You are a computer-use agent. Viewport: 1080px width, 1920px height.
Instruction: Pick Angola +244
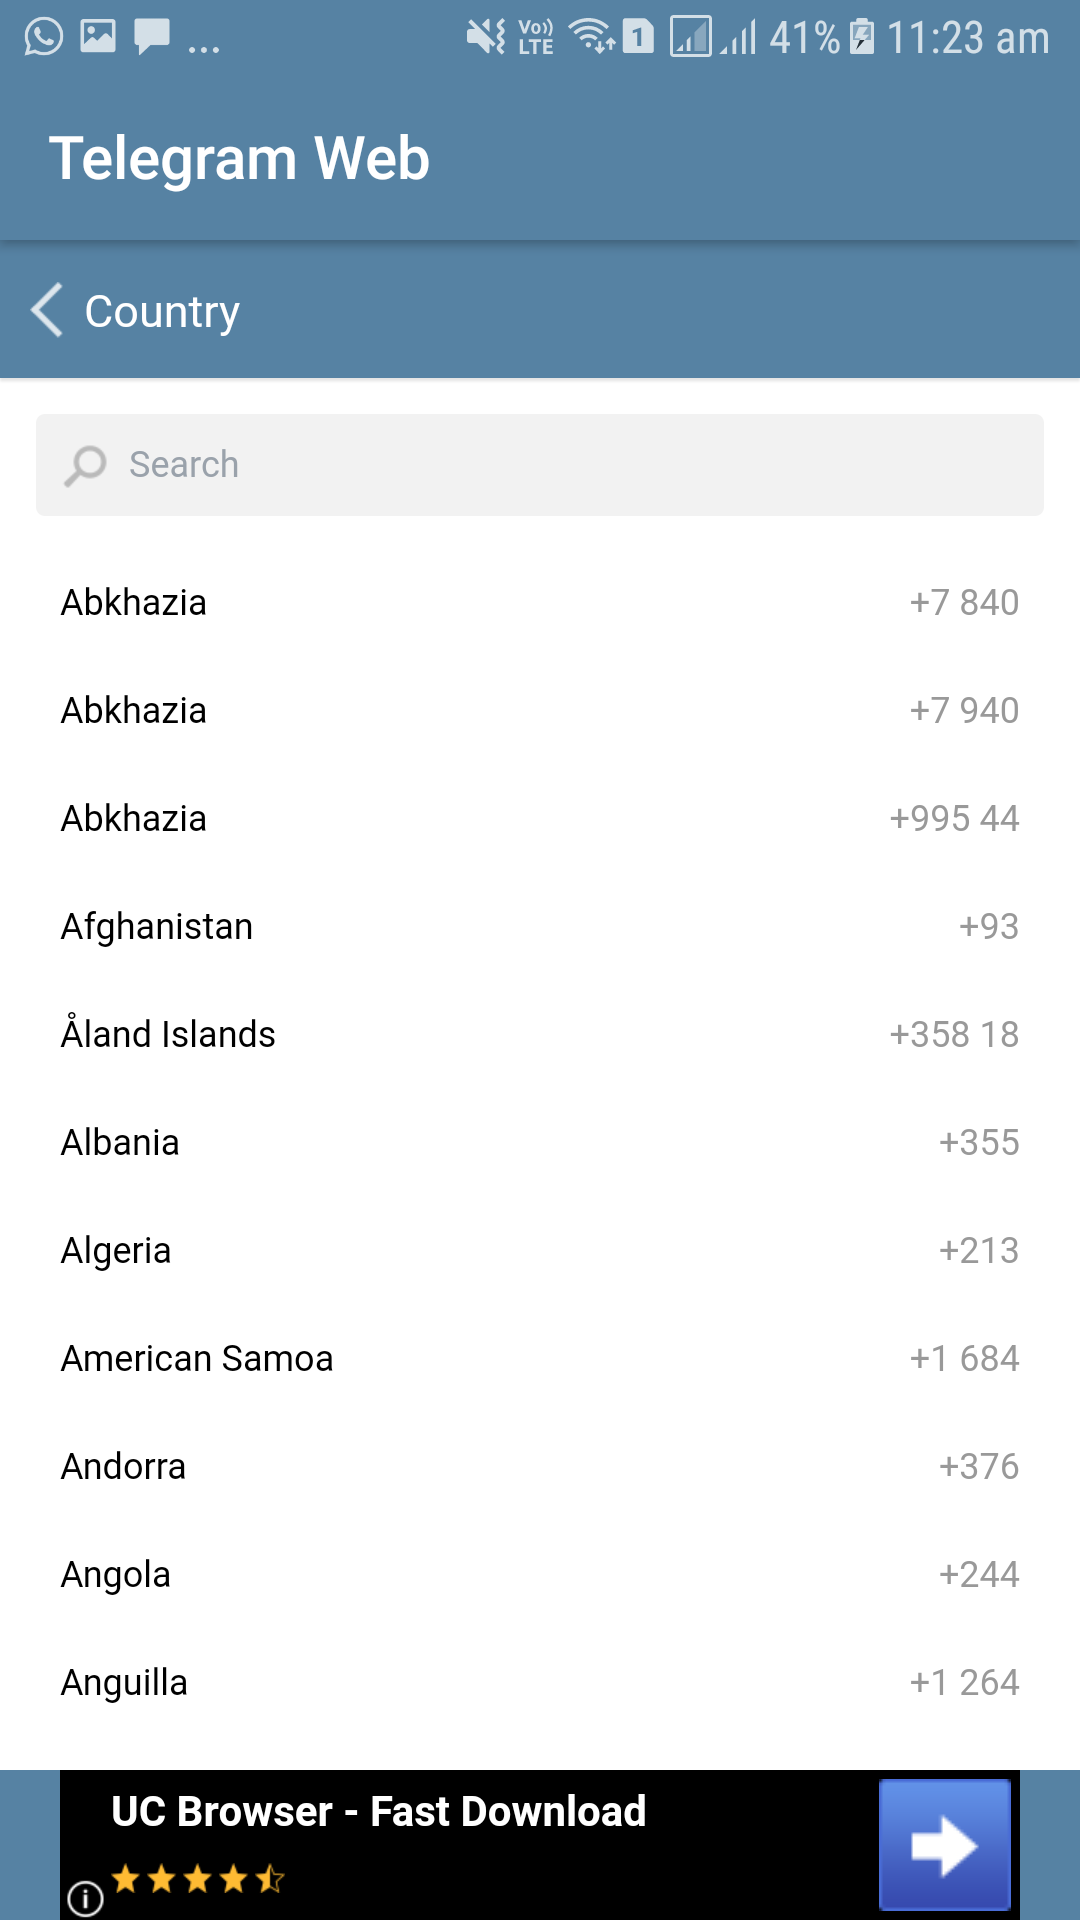(x=540, y=1575)
